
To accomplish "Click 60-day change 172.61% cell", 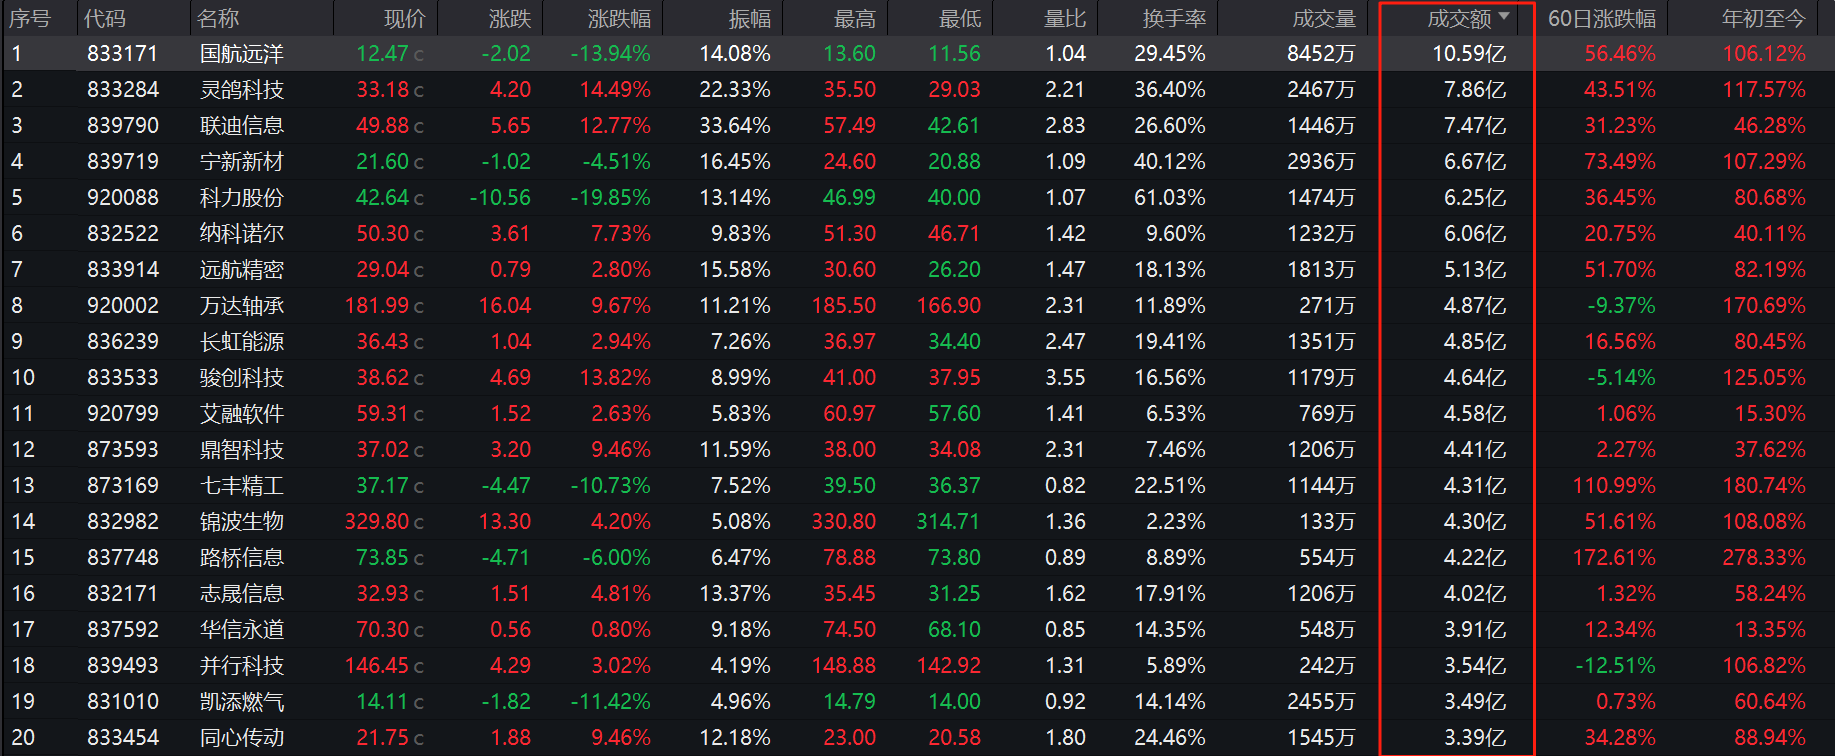I will [1614, 558].
